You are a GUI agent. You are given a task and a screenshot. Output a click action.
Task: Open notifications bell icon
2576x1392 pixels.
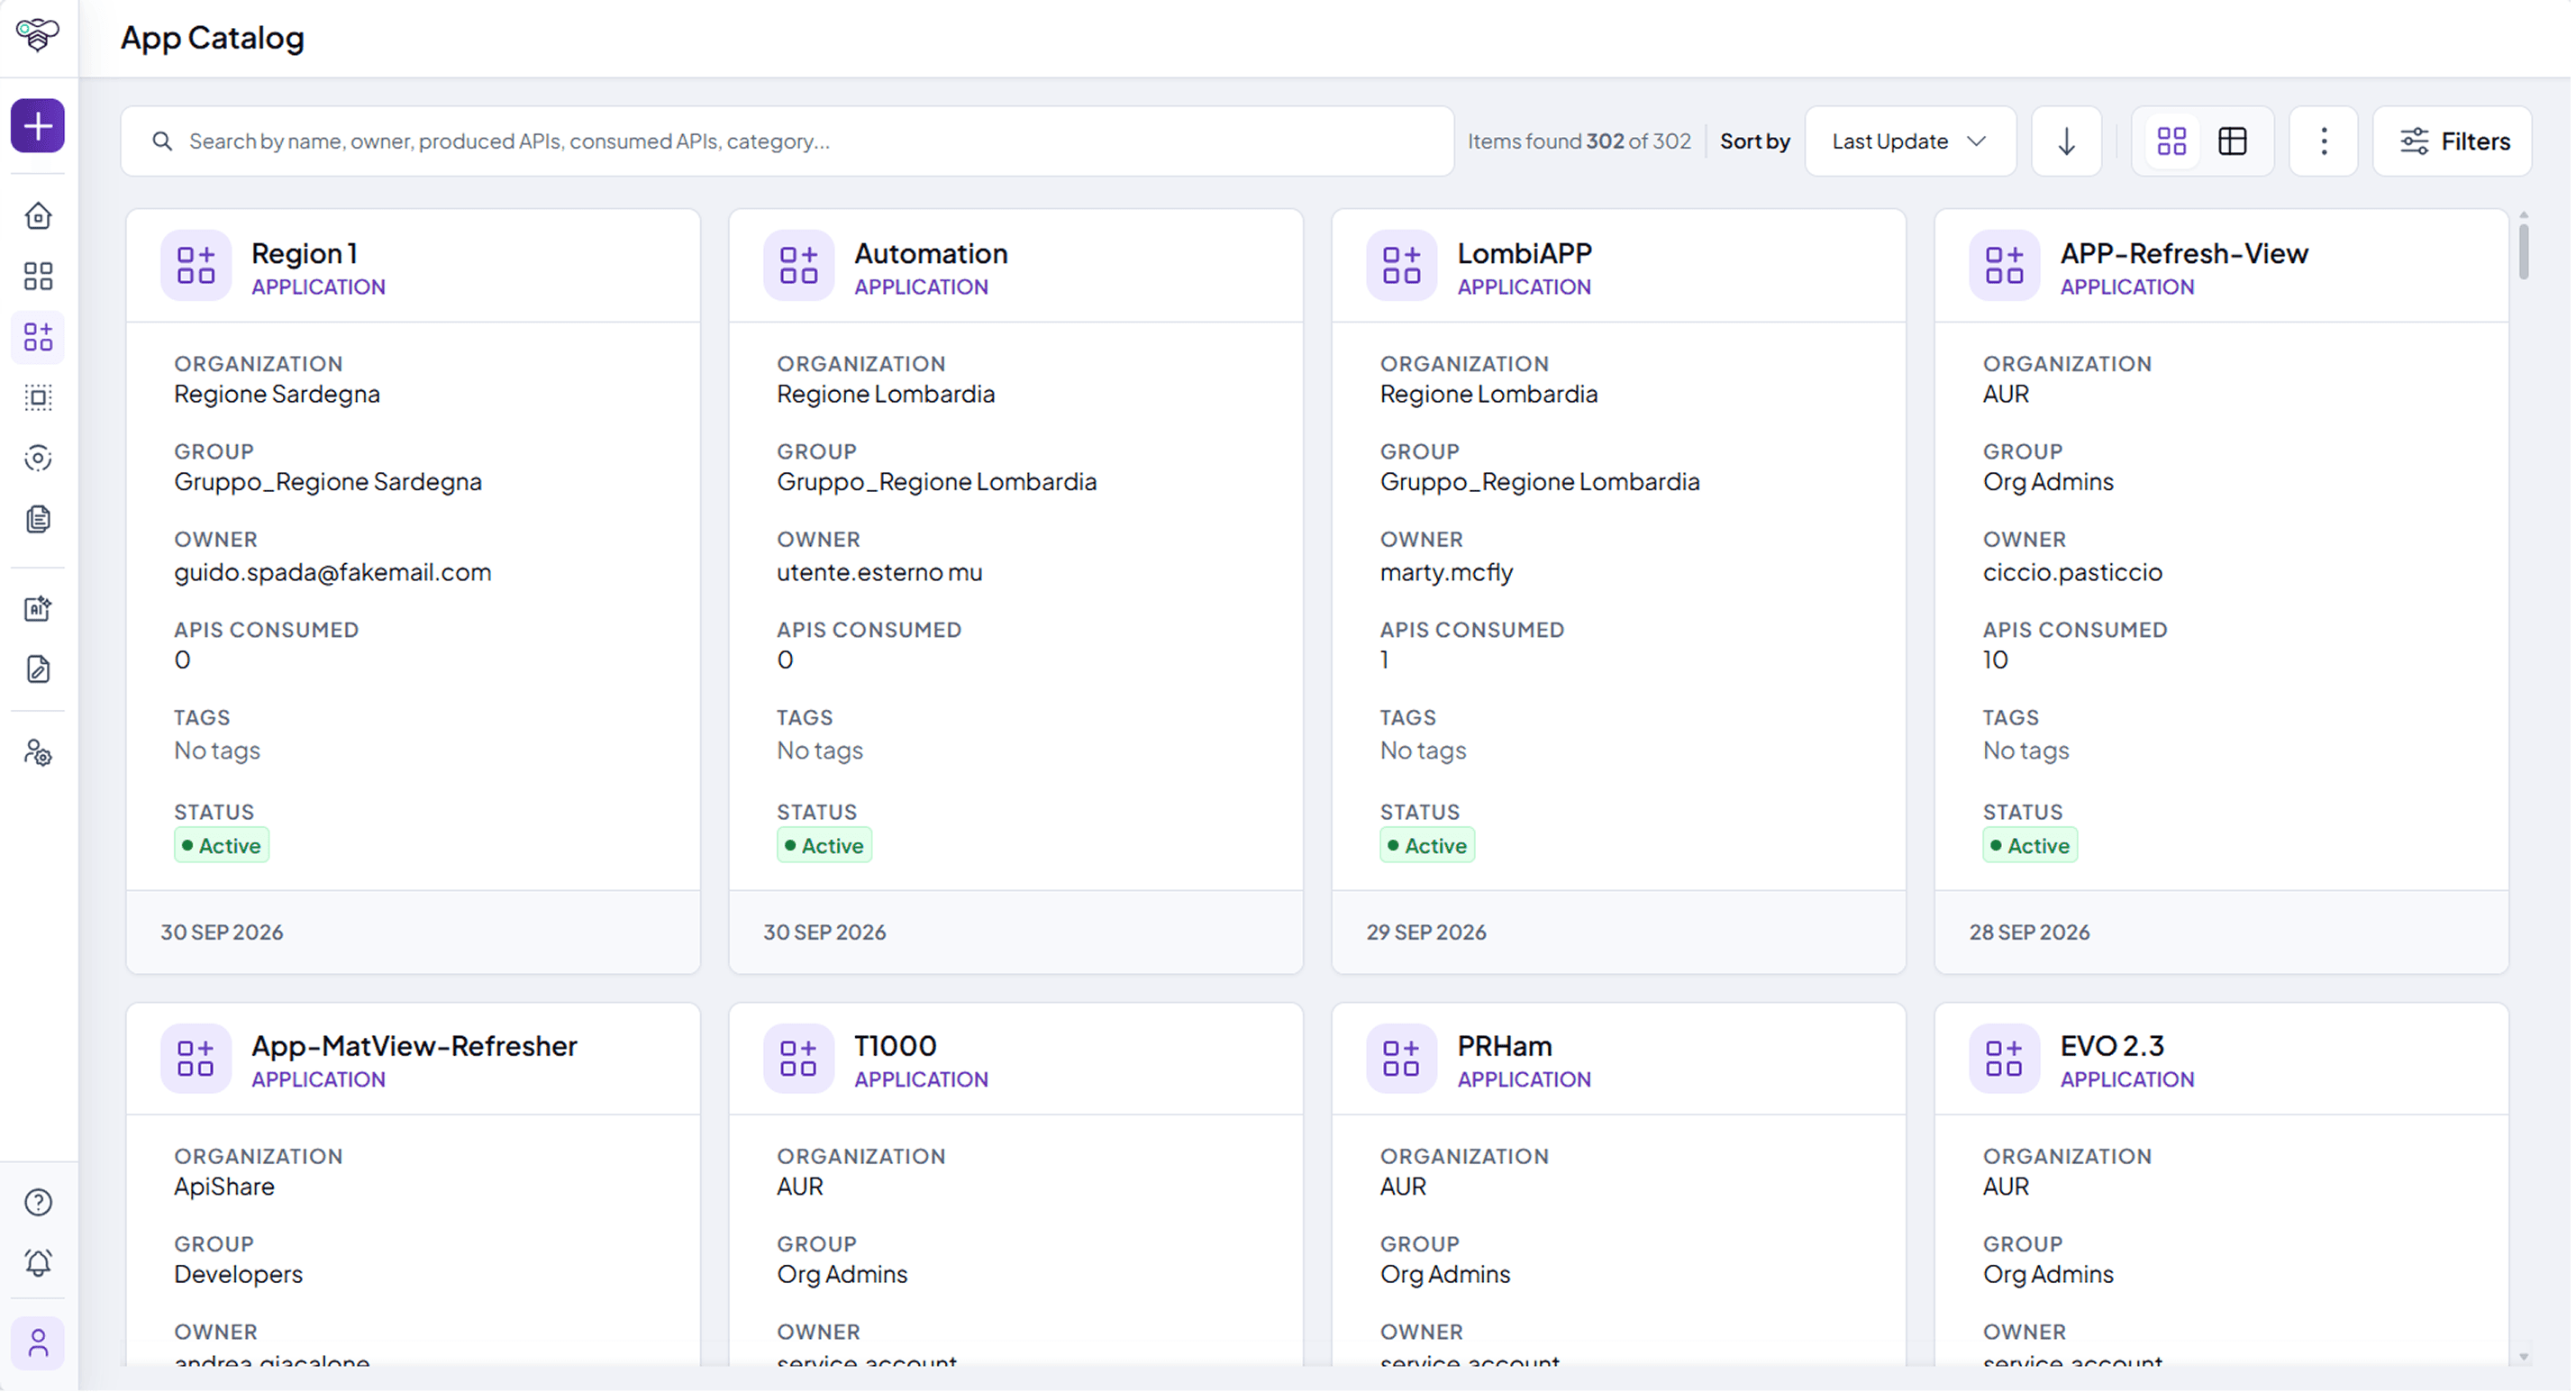click(38, 1264)
